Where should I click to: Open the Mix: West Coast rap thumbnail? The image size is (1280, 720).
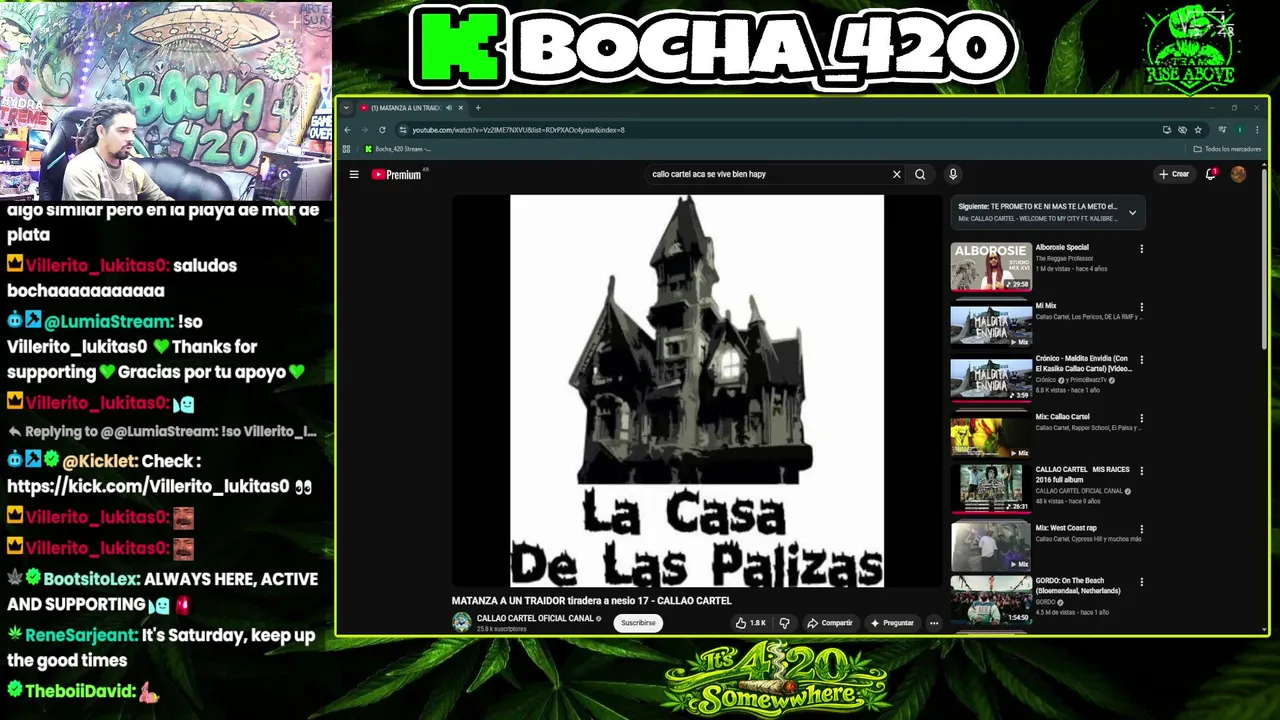click(991, 545)
